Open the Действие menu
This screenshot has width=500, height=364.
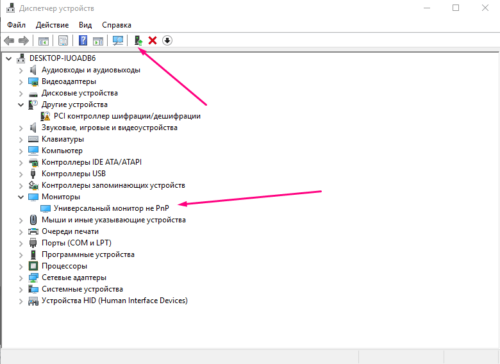(52, 25)
